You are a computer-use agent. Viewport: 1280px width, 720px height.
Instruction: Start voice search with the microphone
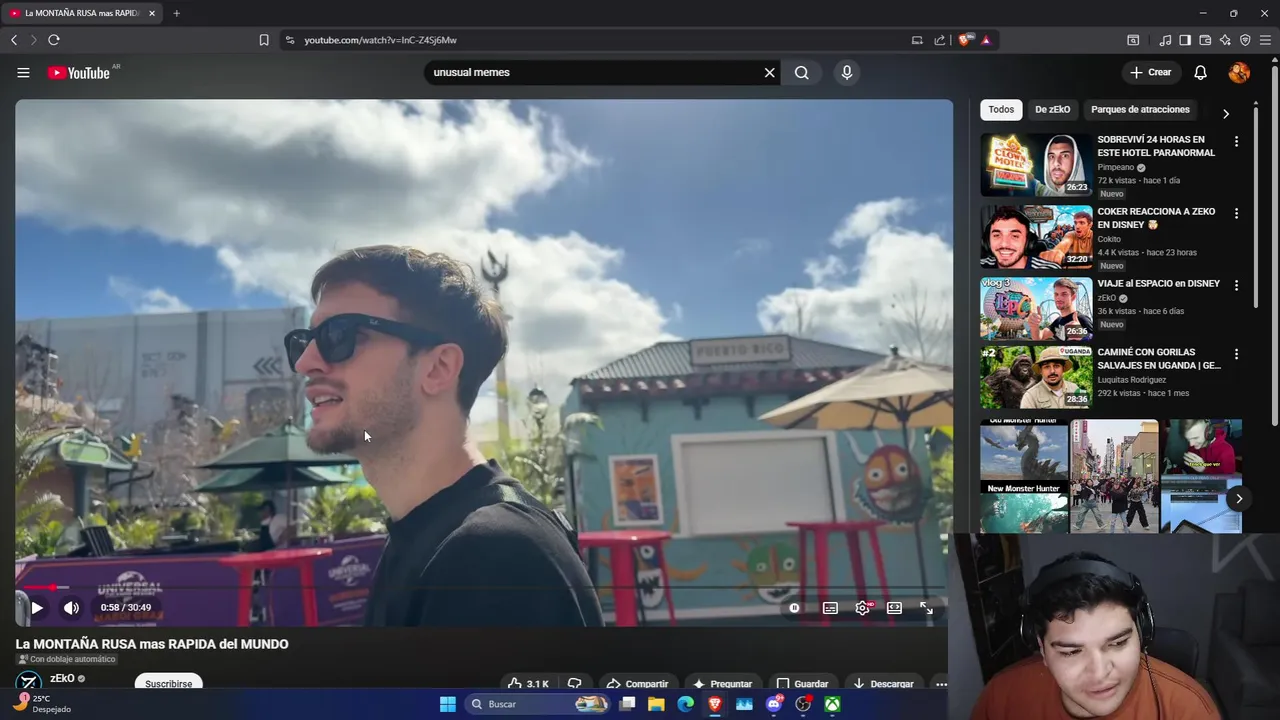pos(847,73)
